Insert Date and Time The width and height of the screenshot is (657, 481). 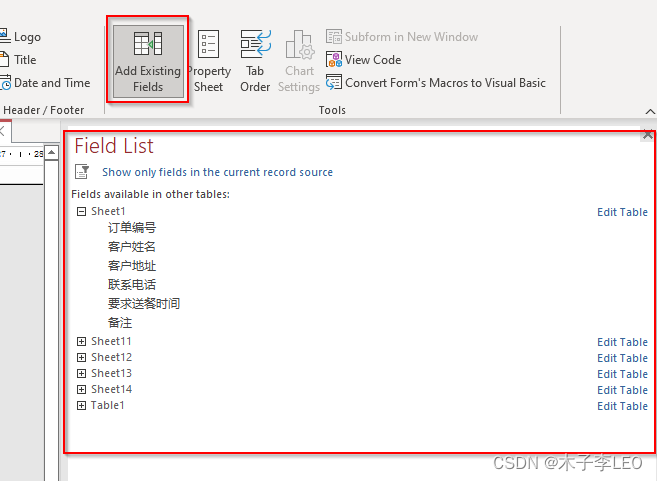[45, 83]
